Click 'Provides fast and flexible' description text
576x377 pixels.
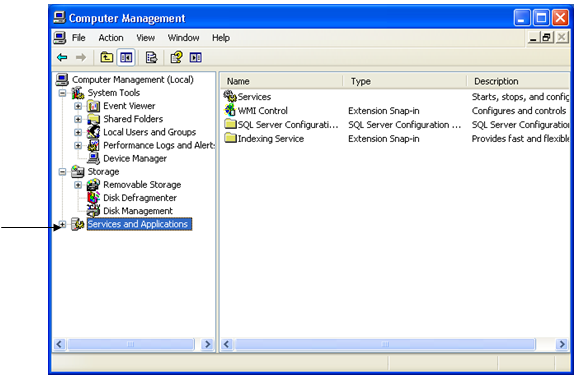(520, 139)
